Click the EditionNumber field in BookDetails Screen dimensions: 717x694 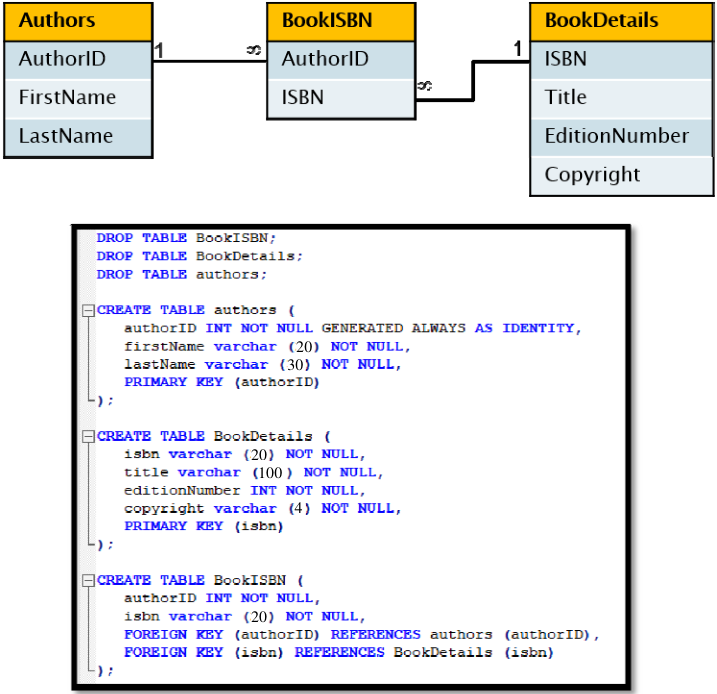tap(621, 137)
